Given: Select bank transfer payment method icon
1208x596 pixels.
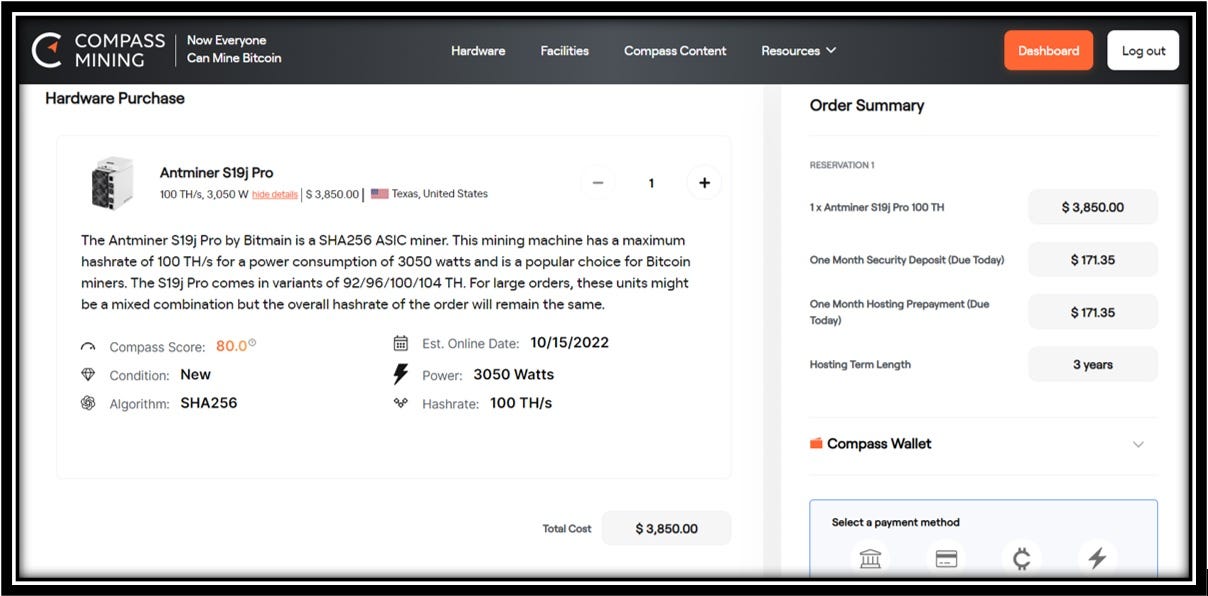Looking at the screenshot, I should 870,559.
